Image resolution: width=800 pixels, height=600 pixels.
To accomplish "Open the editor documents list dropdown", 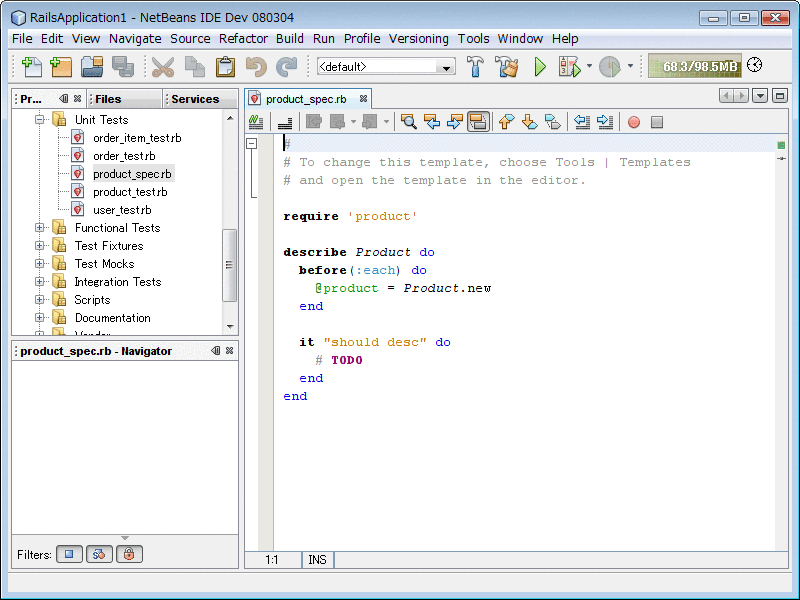I will click(760, 95).
